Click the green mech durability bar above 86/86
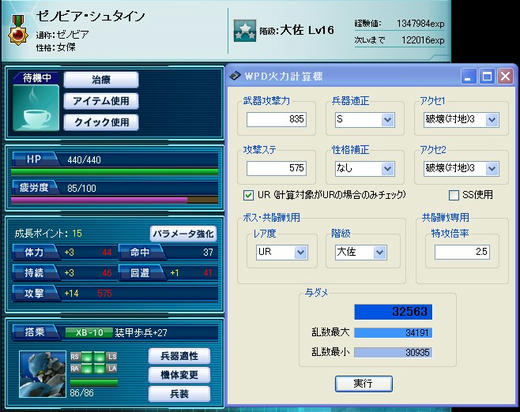 94,382
